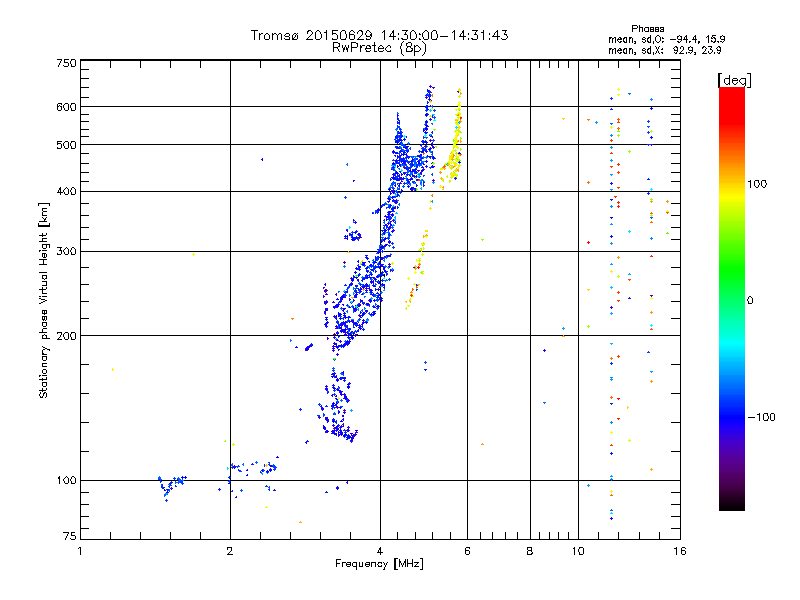Screen dimensions: 800x600
Task: Click the '2' x-axis tick label
Action: 230,551
